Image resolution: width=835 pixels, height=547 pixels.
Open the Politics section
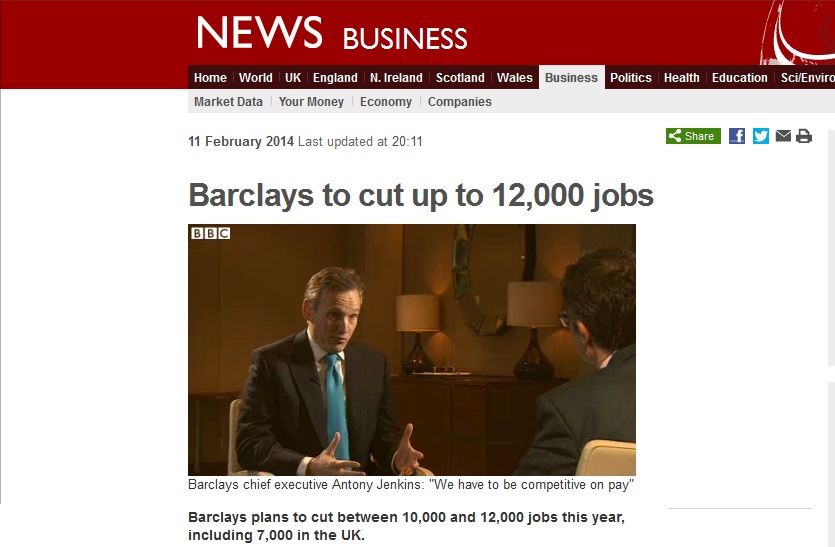point(631,78)
